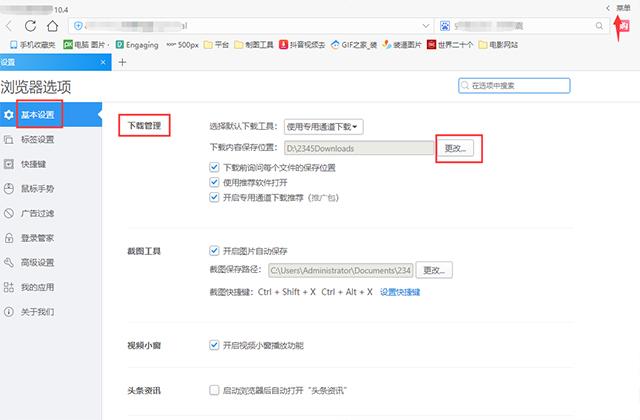
Task: Reload the page with the refresh icon
Action: click(31, 26)
